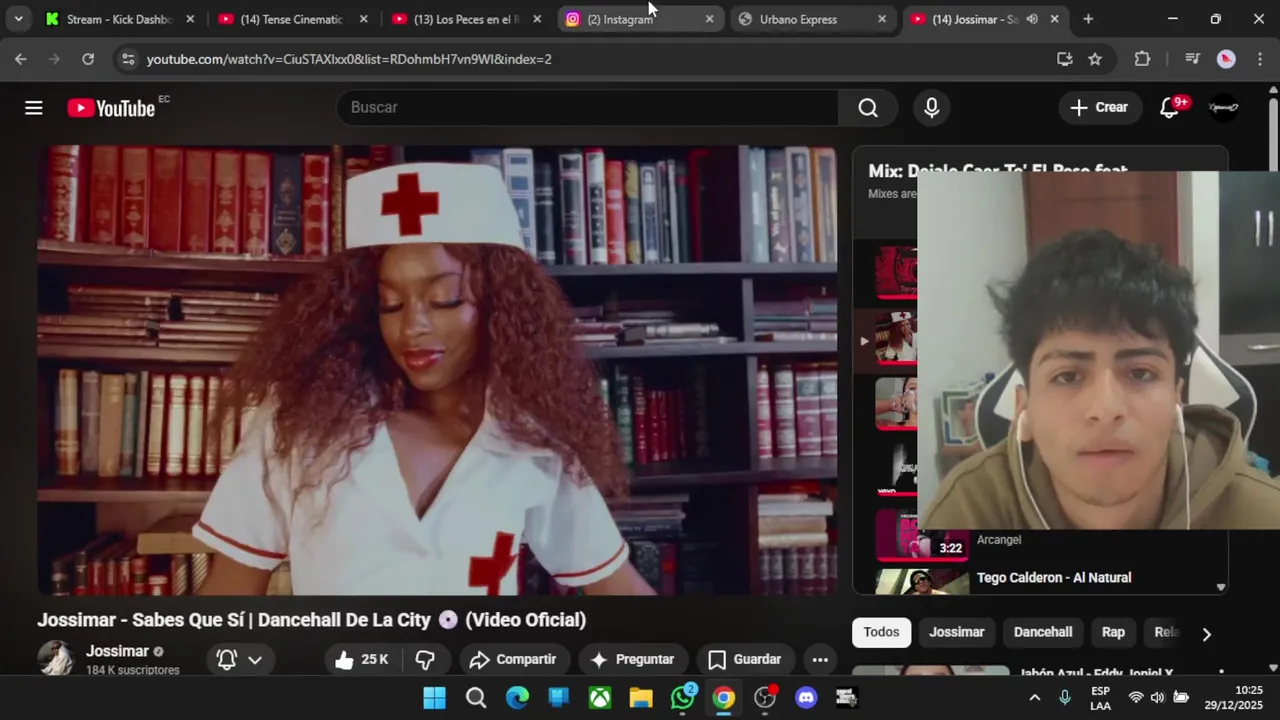This screenshot has height=720, width=1280.
Task: View site information icon in address bar
Action: click(x=128, y=59)
